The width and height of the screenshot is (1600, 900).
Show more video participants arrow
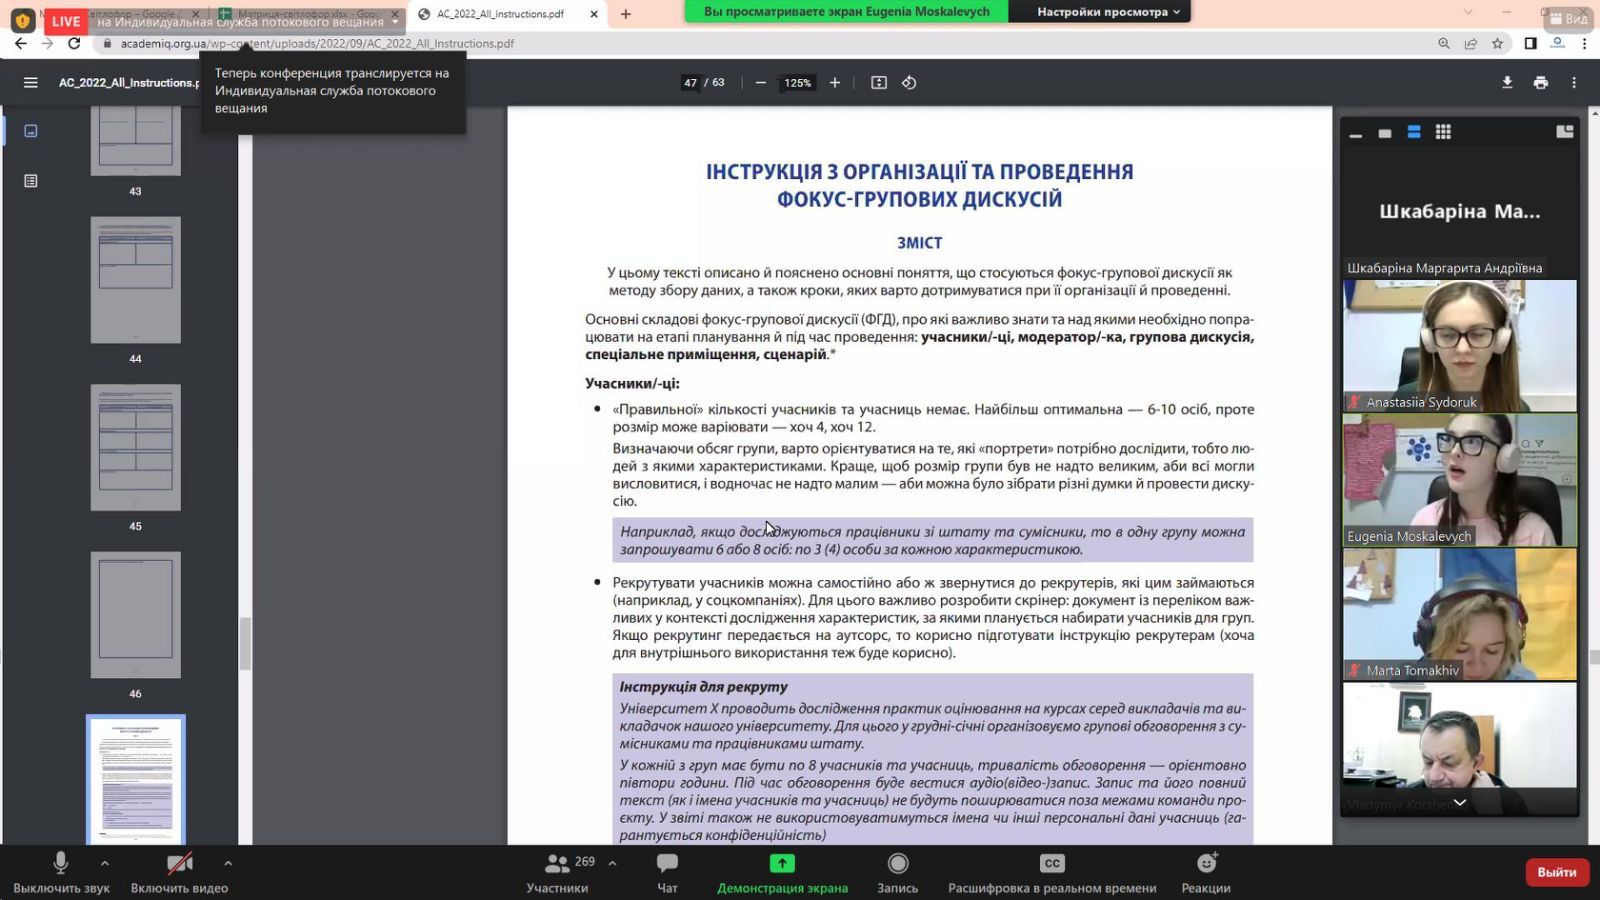1460,802
